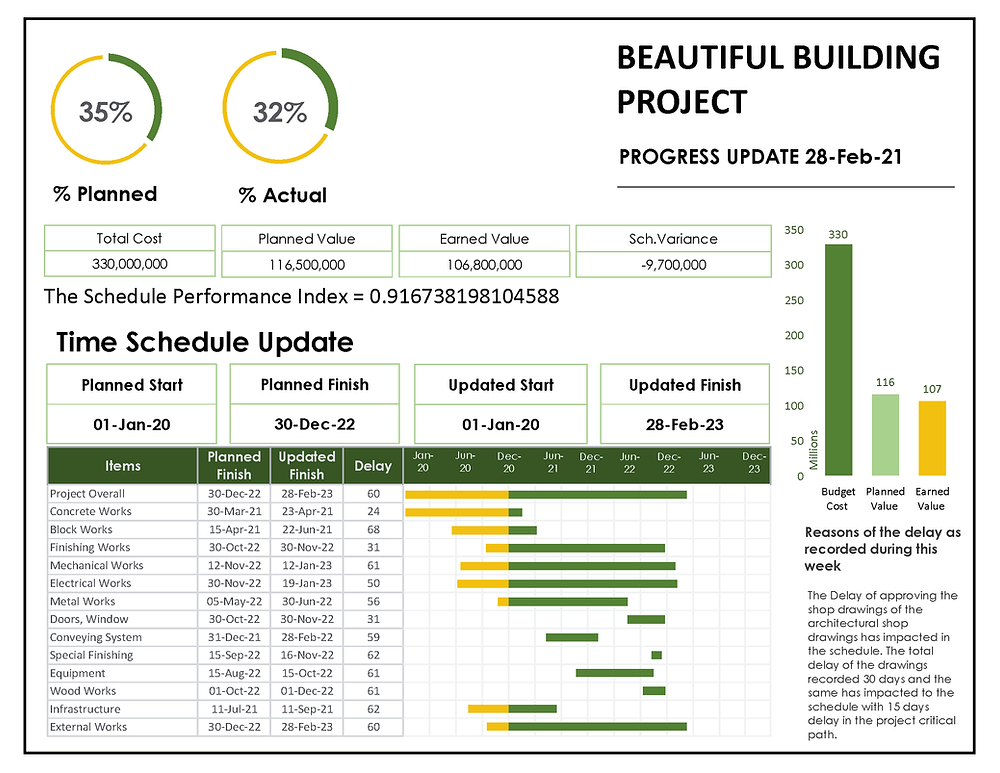
Task: Select the Planned Value card
Action: tap(306, 251)
